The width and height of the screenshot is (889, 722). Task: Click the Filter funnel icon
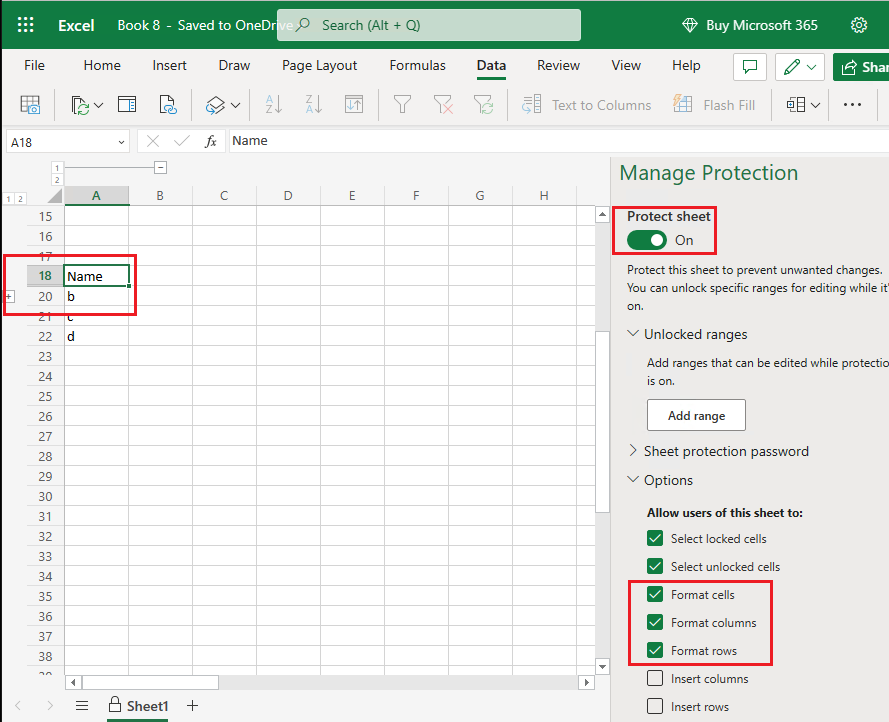(x=403, y=105)
